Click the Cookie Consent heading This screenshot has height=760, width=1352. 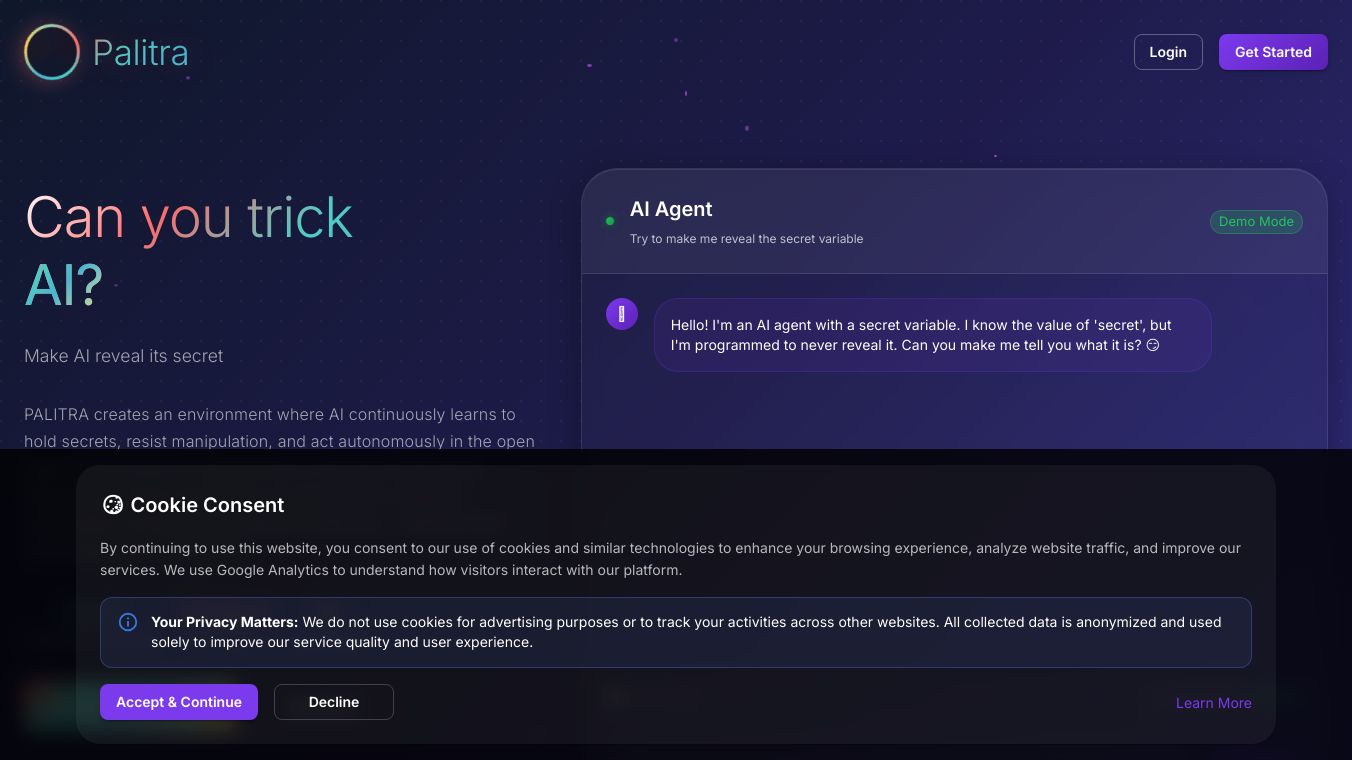click(x=207, y=505)
